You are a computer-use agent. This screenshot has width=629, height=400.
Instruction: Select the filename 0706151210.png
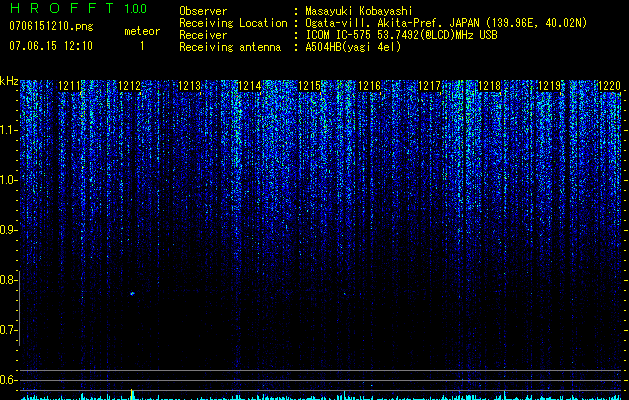pos(51,27)
